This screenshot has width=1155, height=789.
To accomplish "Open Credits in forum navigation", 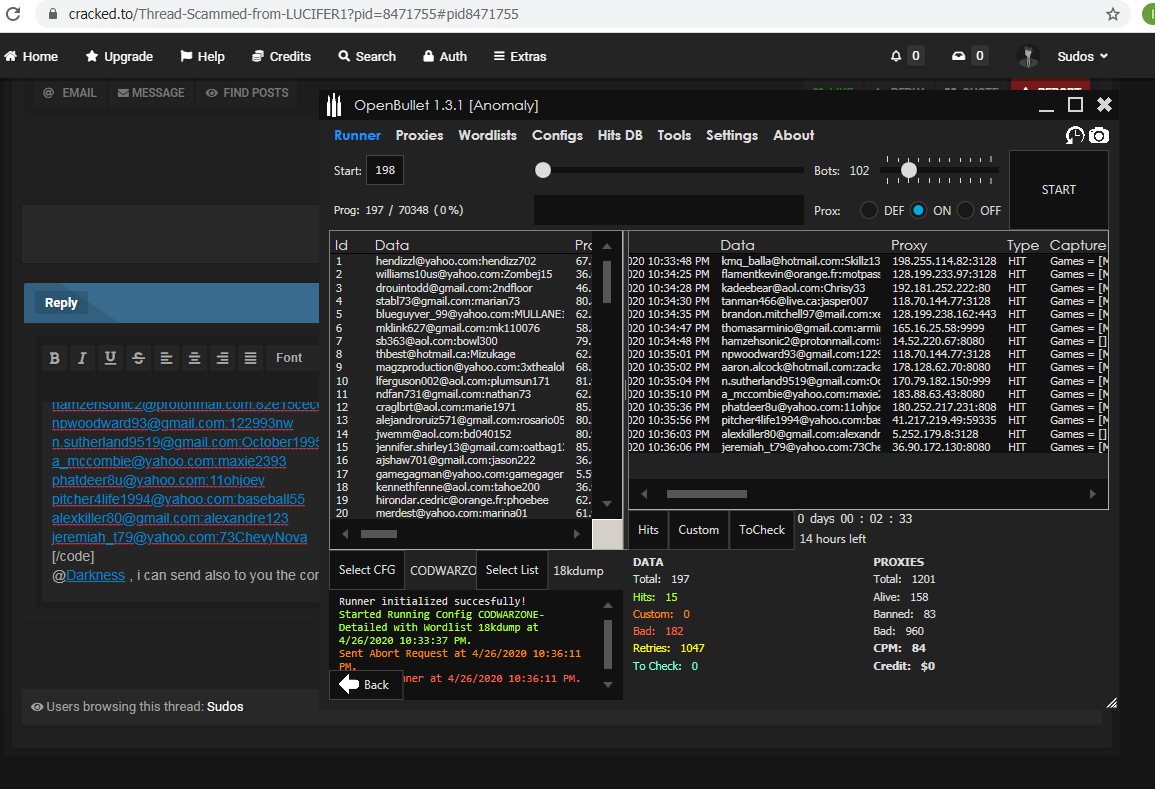I will 281,56.
